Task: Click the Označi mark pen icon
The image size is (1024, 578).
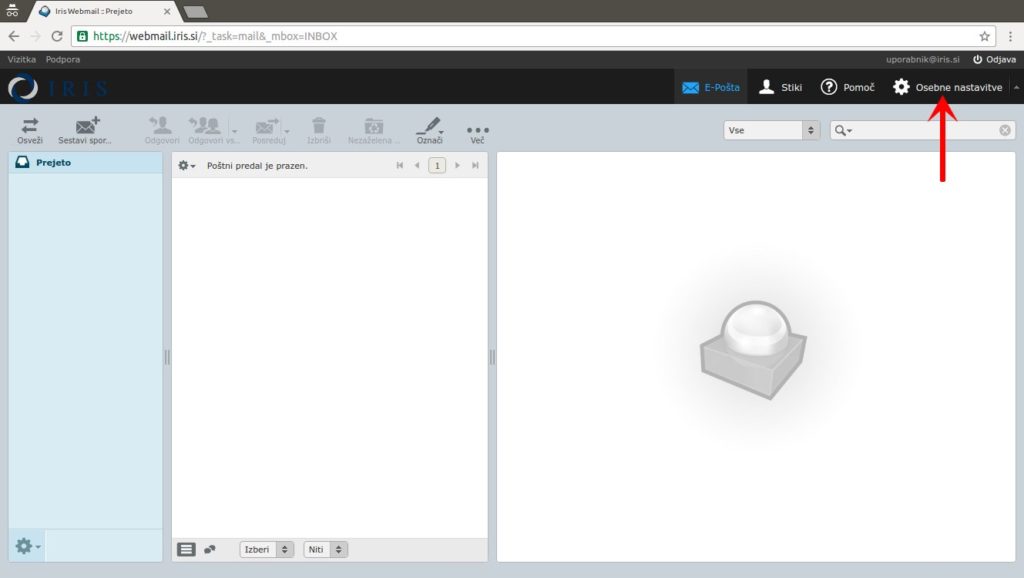Action: point(428,126)
